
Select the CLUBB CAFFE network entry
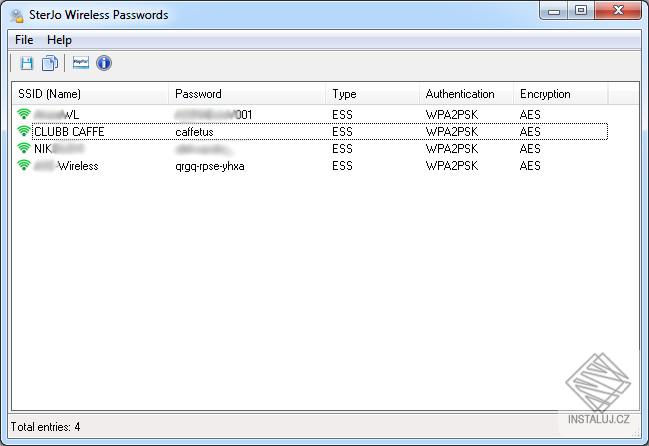(x=69, y=132)
